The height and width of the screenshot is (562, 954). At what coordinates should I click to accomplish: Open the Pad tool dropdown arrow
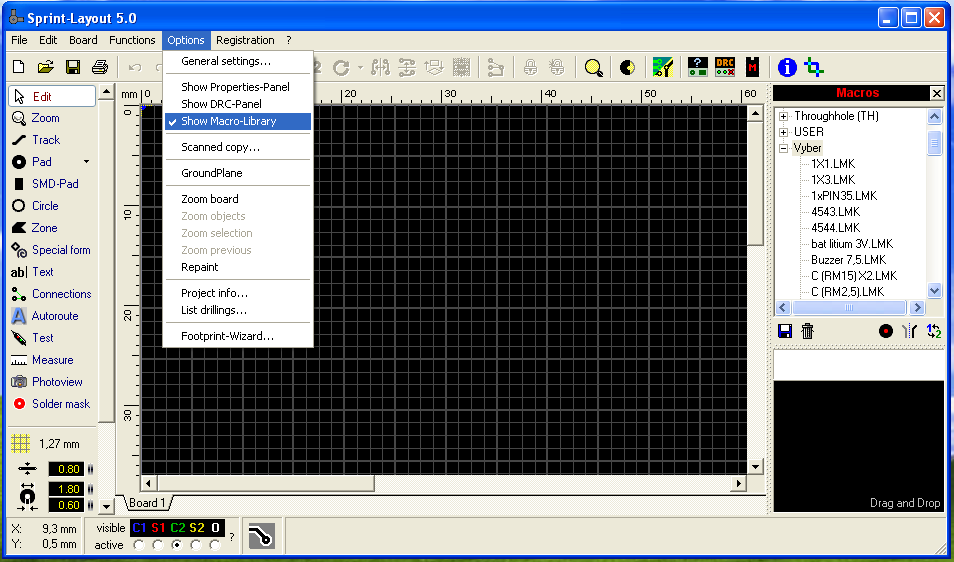pyautogui.click(x=86, y=162)
